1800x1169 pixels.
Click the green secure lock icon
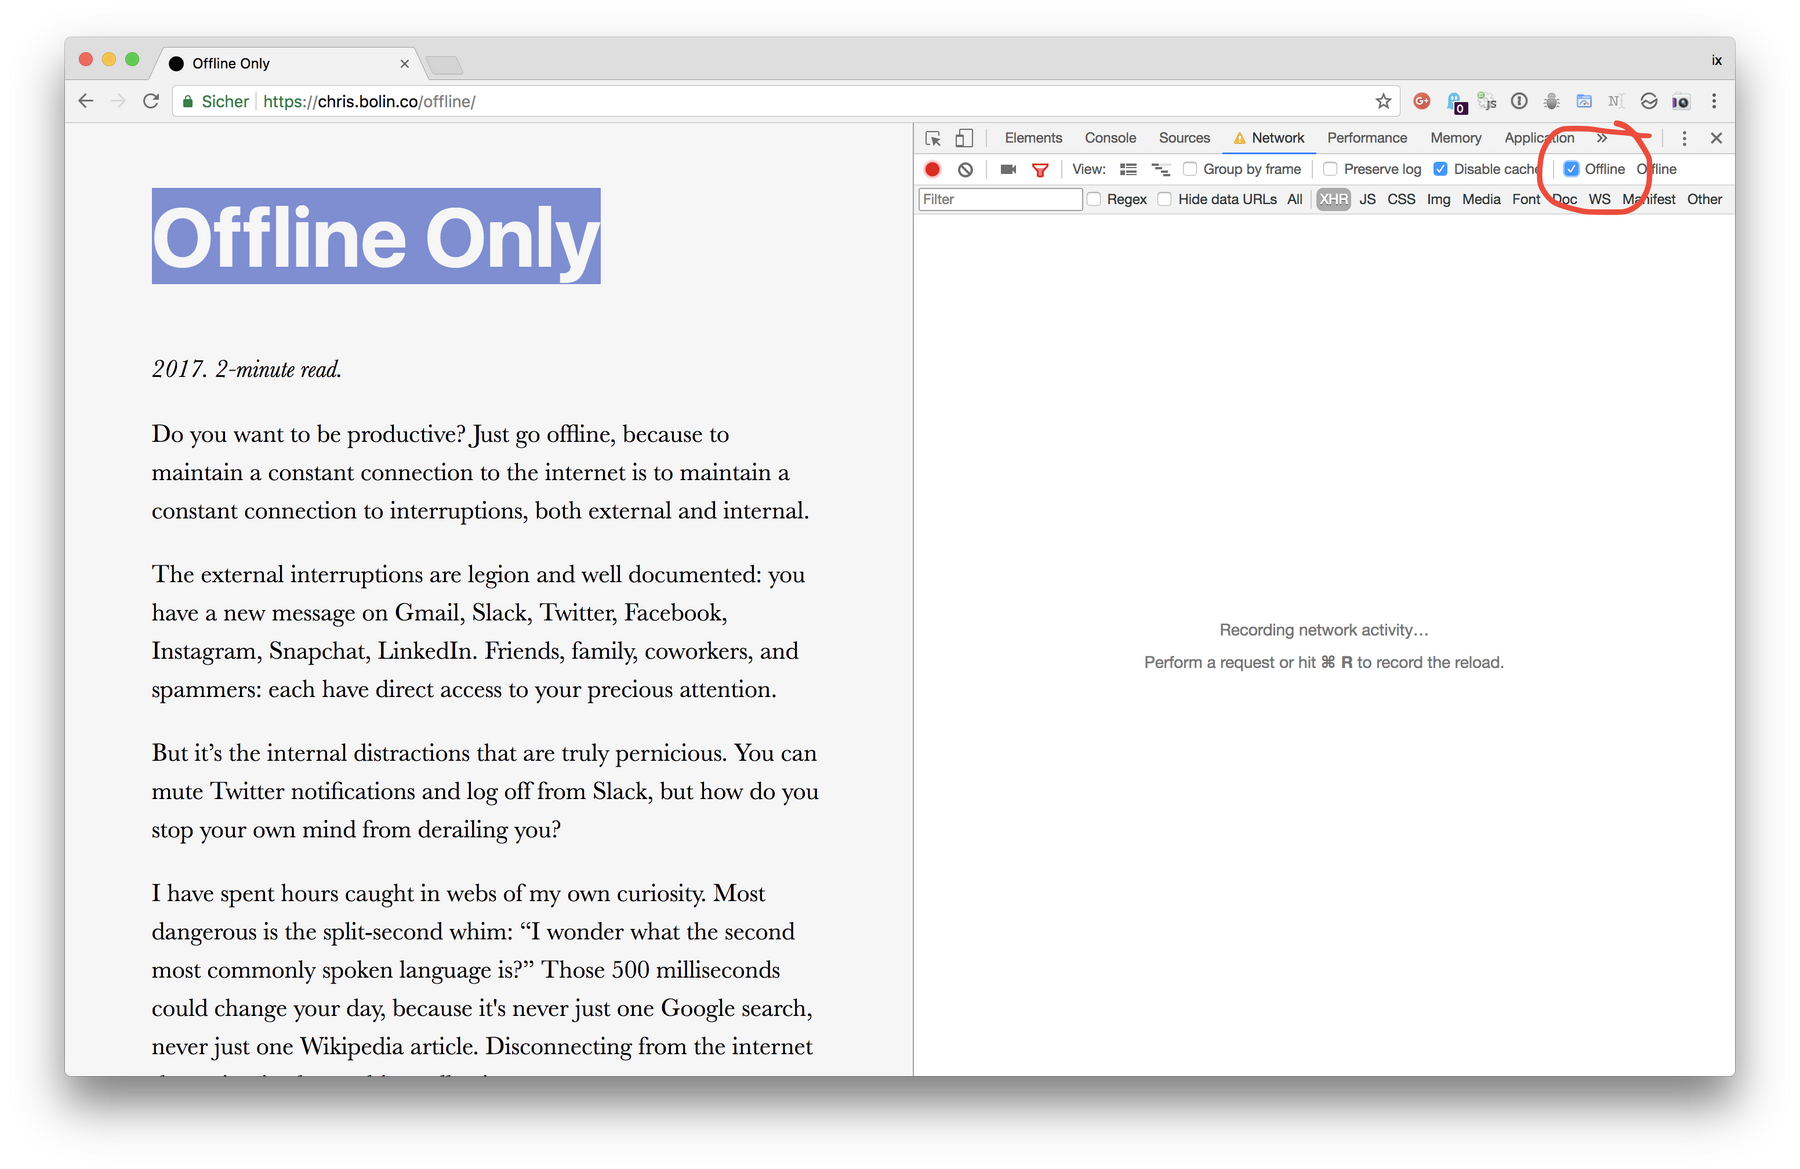[187, 102]
